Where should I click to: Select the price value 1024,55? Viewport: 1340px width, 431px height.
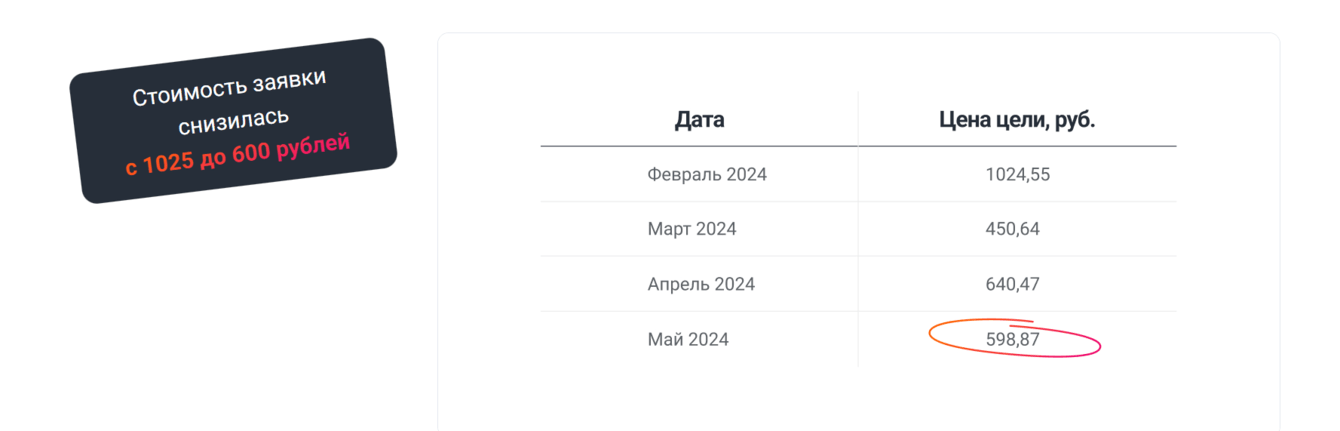click(x=1017, y=175)
